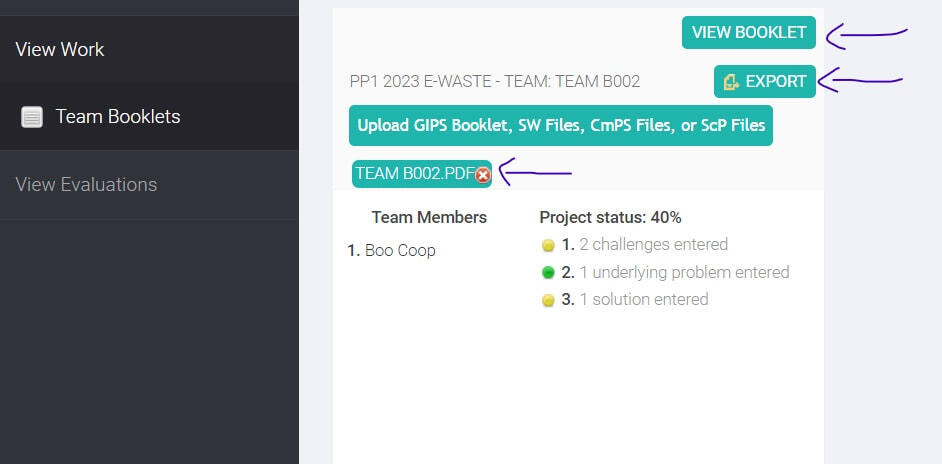Screen dimensions: 942x464
Task: Click the document icon on the Export button
Action: pos(731,82)
